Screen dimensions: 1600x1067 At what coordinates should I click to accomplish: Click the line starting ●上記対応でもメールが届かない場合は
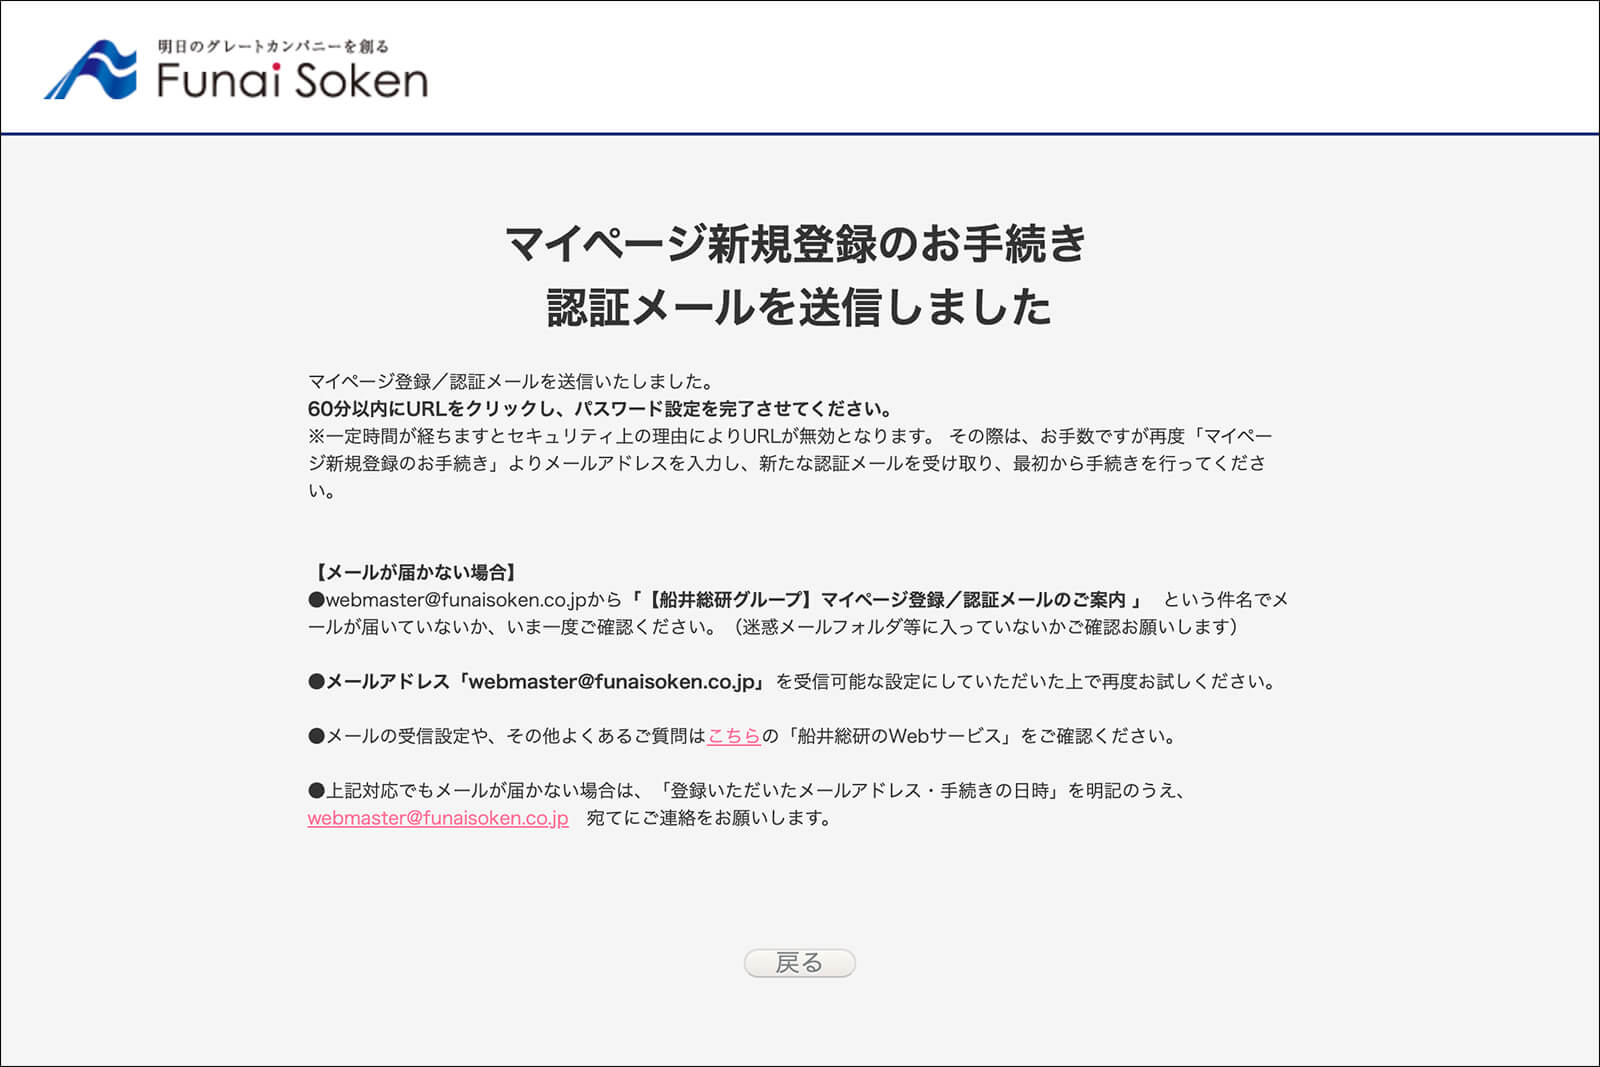[x=747, y=791]
